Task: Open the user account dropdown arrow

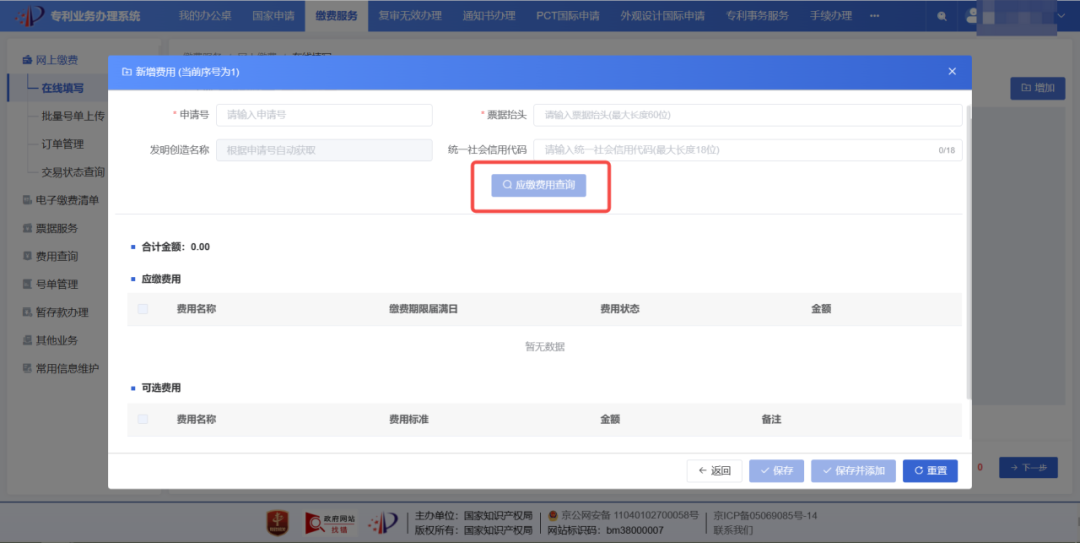Action: point(1062,16)
